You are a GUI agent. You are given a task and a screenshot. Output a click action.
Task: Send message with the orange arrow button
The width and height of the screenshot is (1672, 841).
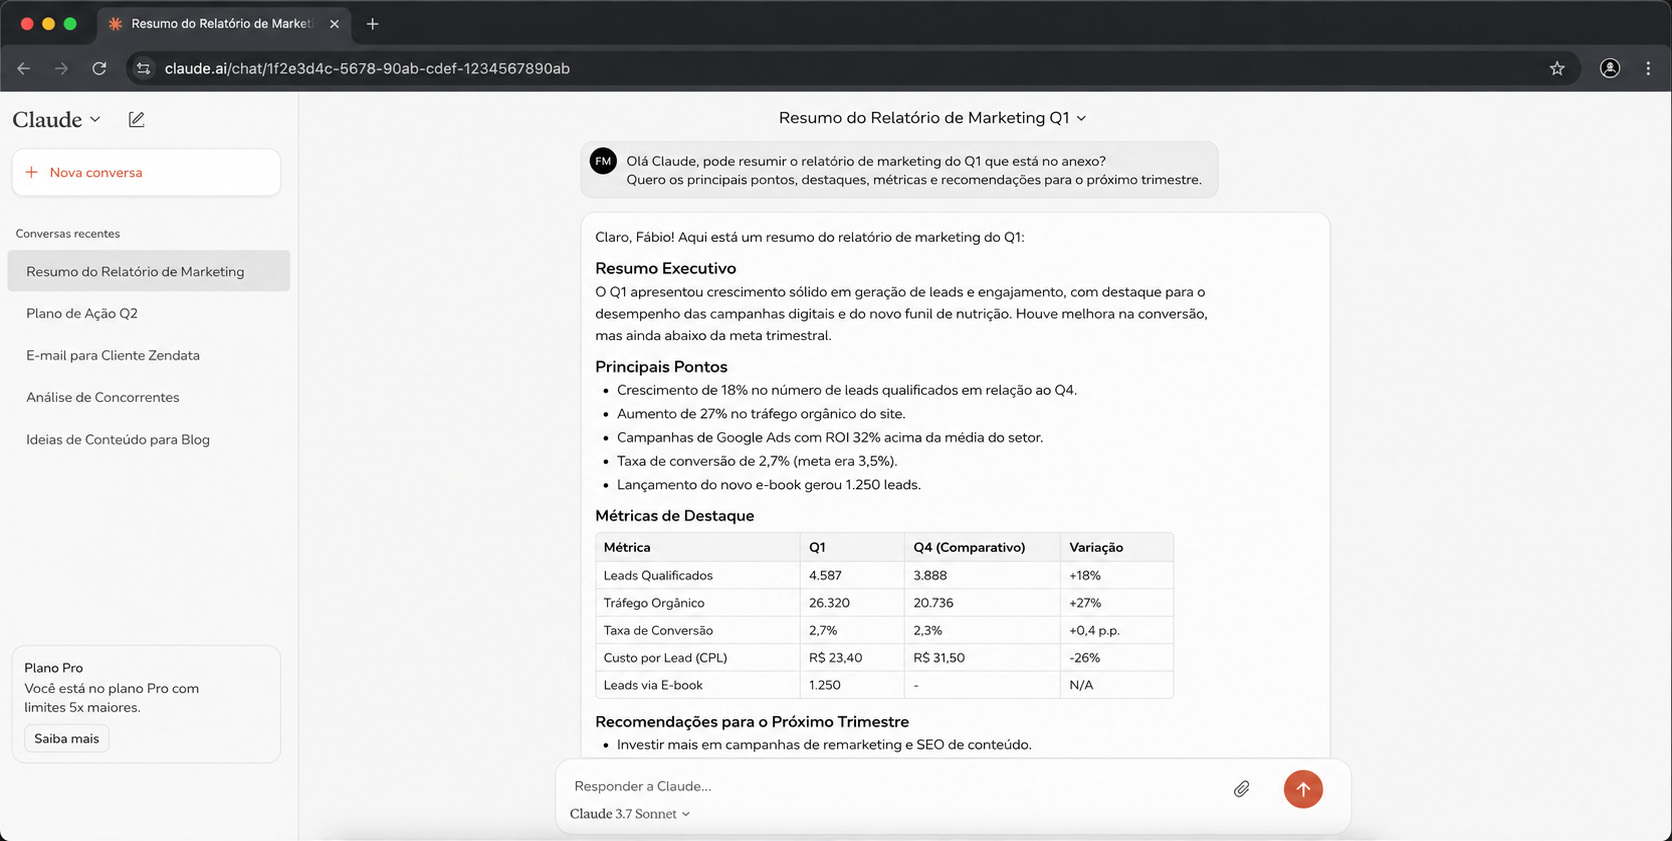[1303, 789]
